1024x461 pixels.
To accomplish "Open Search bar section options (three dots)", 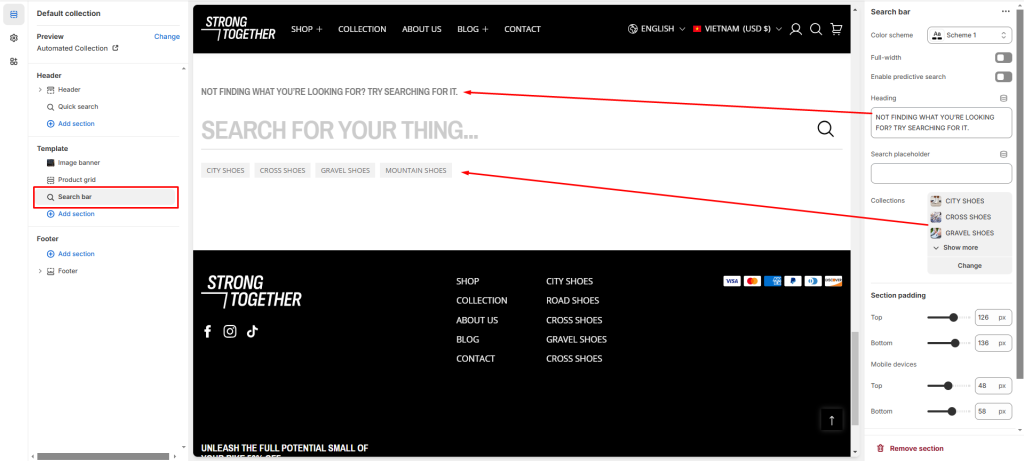I will pyautogui.click(x=1006, y=12).
